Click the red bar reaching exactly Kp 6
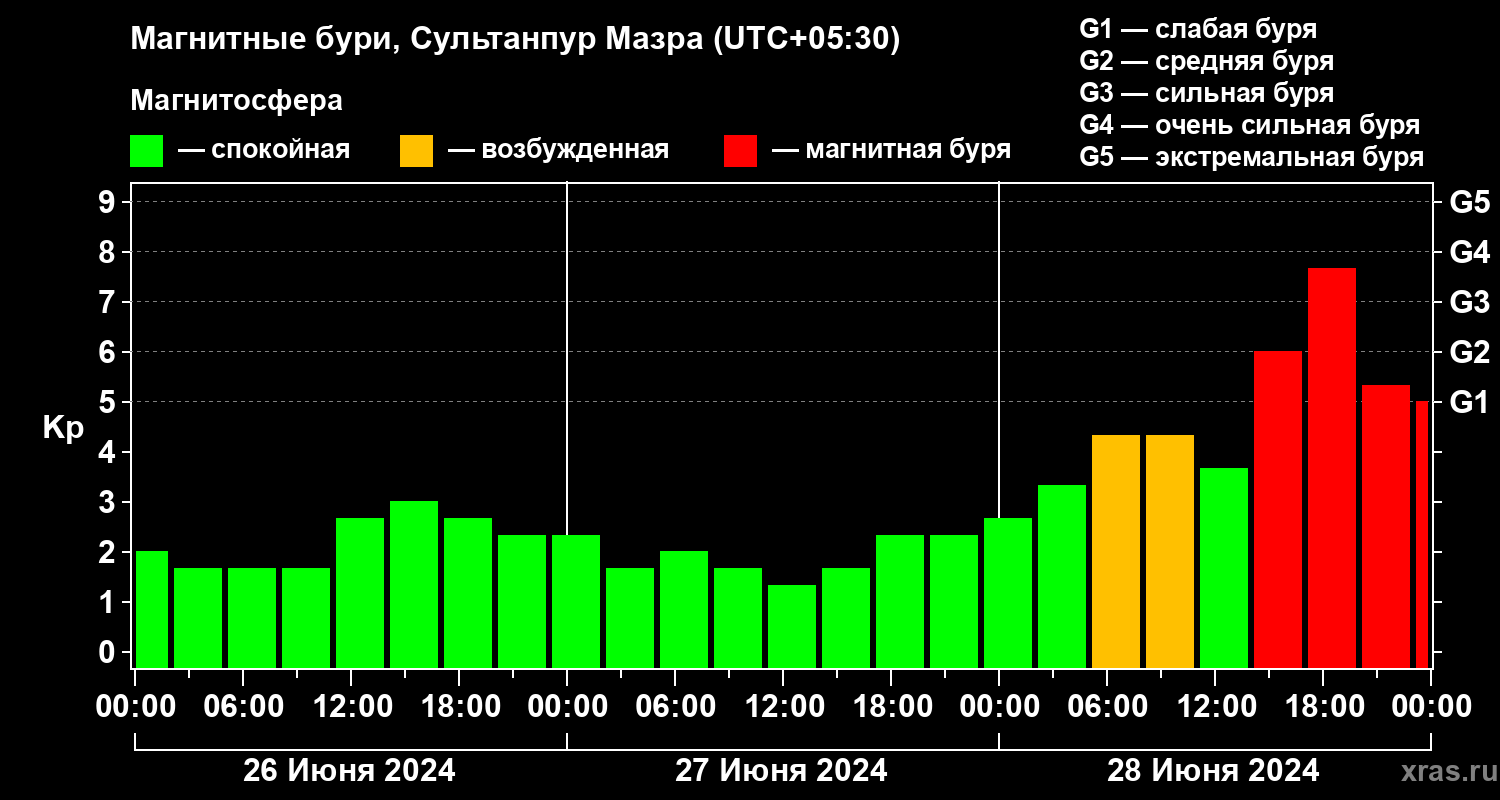Screen dimensions: 1500x800 pos(1278,510)
